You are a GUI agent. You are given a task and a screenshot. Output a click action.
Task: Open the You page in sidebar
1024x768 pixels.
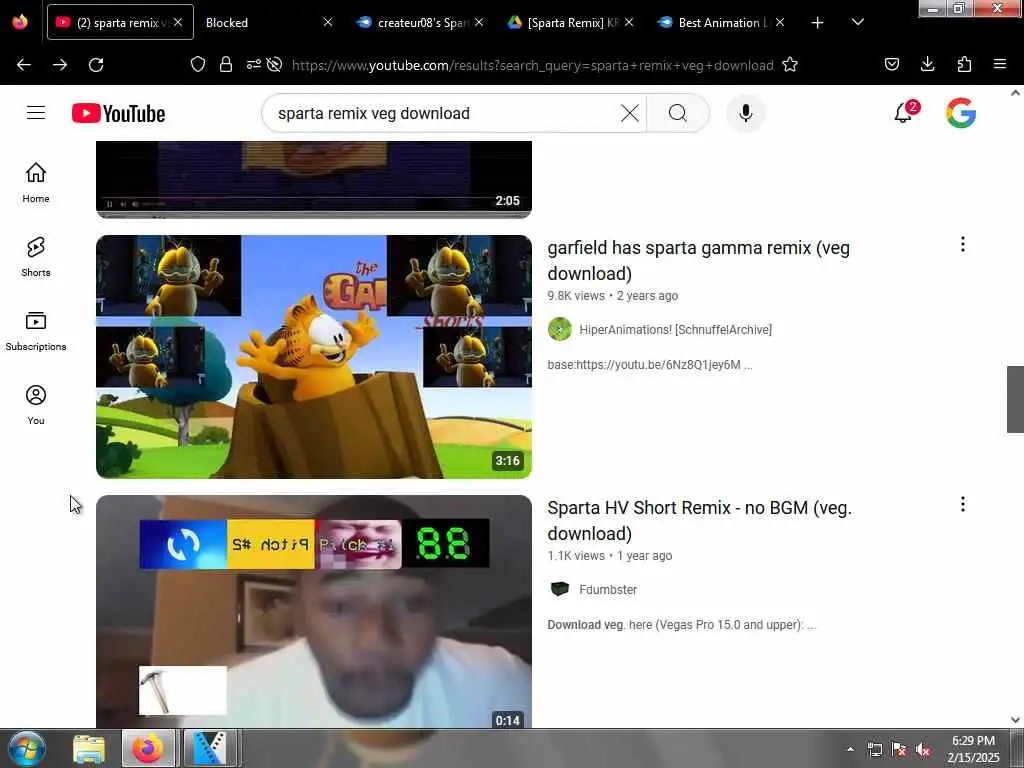36,405
